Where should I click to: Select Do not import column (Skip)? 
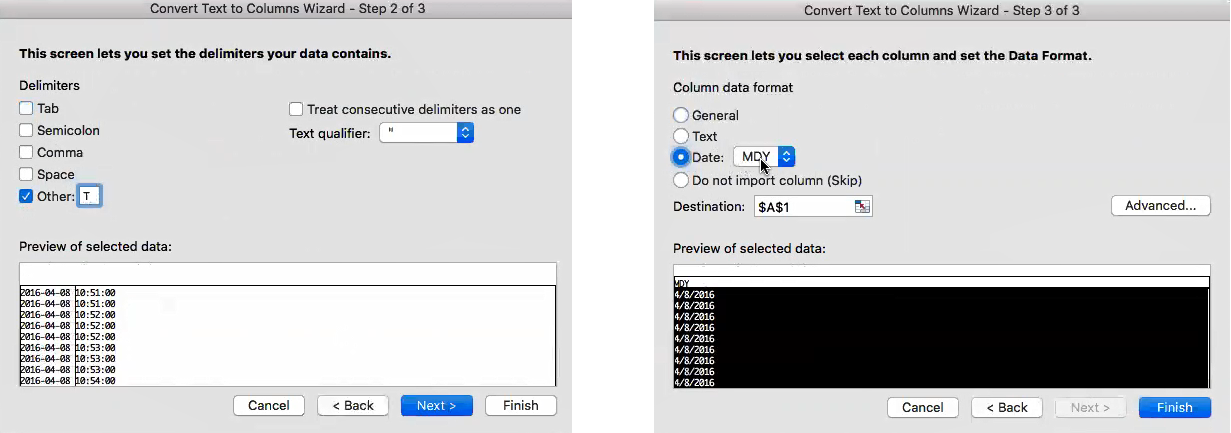coord(681,180)
